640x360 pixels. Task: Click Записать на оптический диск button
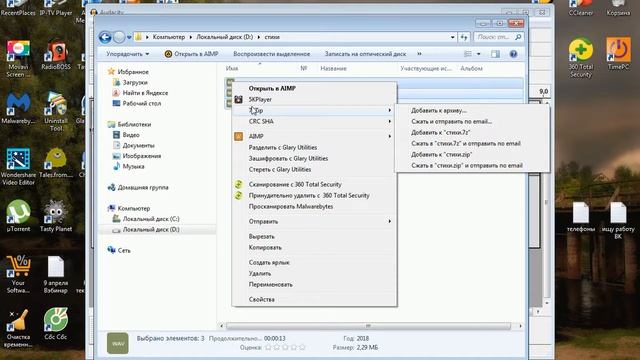point(365,54)
